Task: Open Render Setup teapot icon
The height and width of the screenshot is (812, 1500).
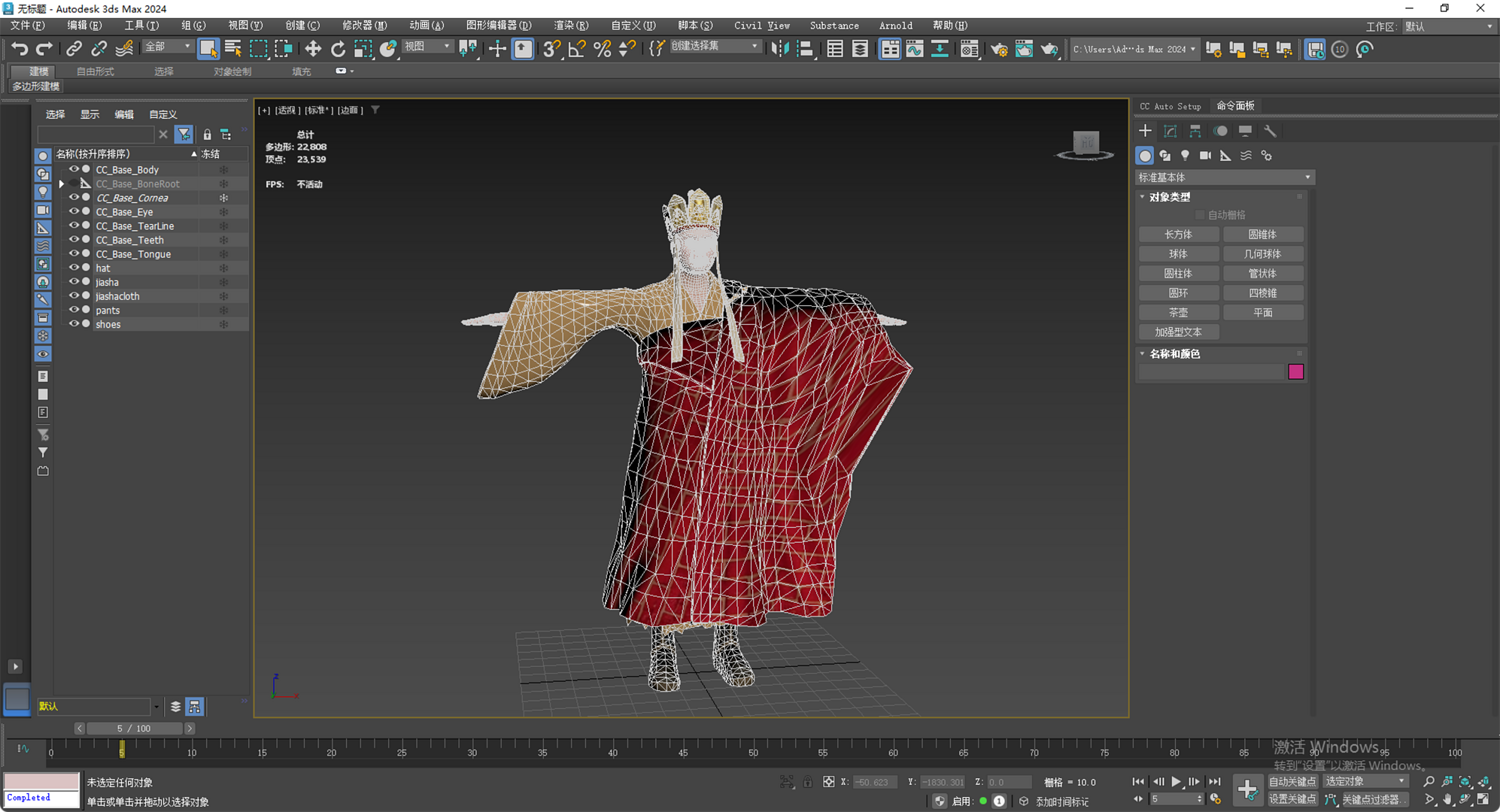Action: (998, 48)
